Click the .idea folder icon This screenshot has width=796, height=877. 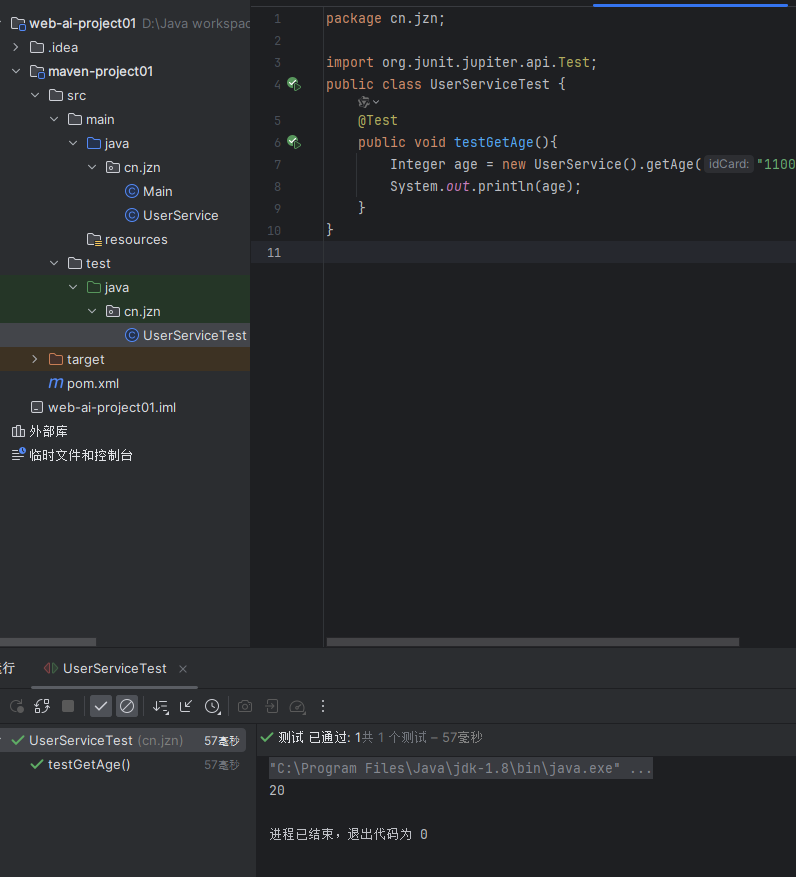click(37, 48)
